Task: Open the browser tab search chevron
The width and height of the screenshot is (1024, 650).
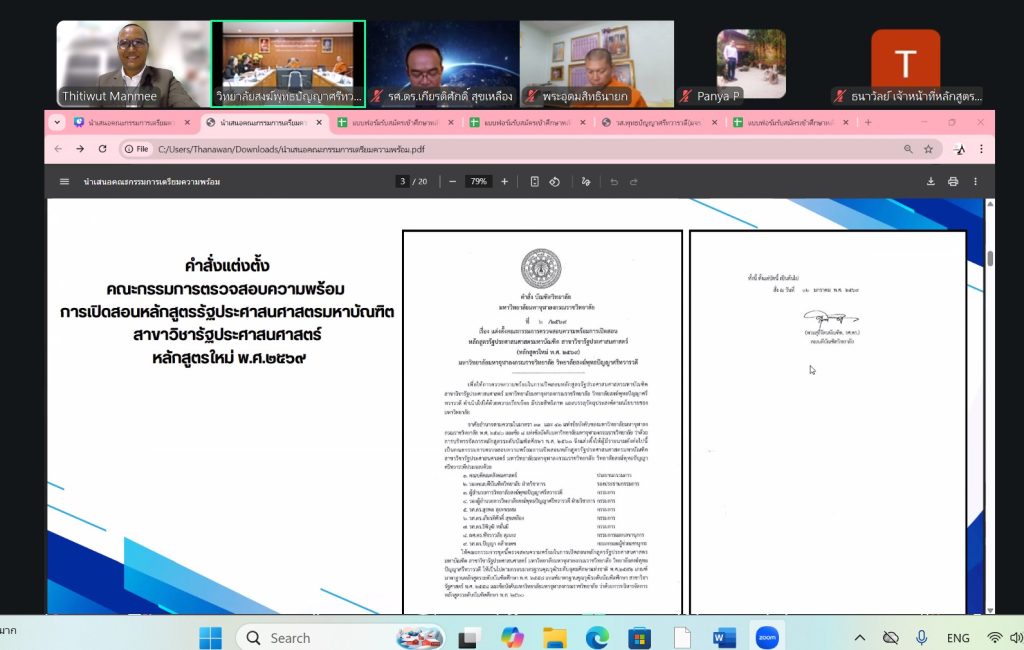Action: [57, 122]
